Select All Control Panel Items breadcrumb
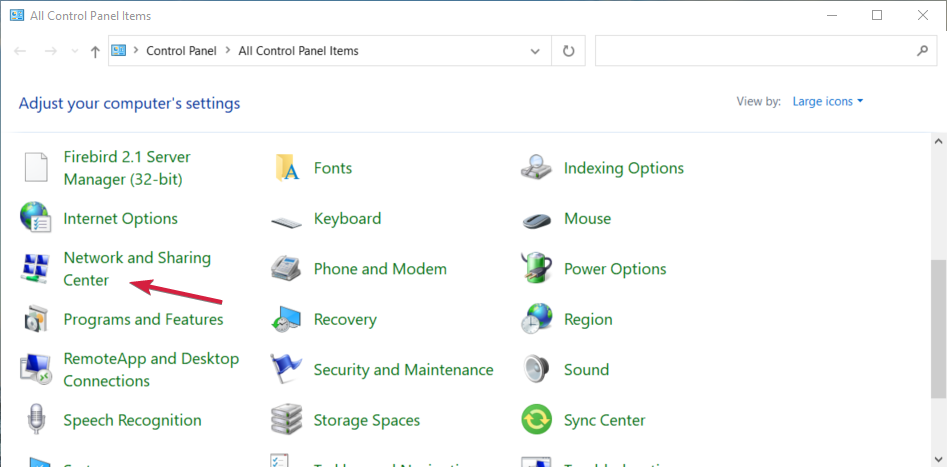The height and width of the screenshot is (467, 947). click(x=298, y=51)
